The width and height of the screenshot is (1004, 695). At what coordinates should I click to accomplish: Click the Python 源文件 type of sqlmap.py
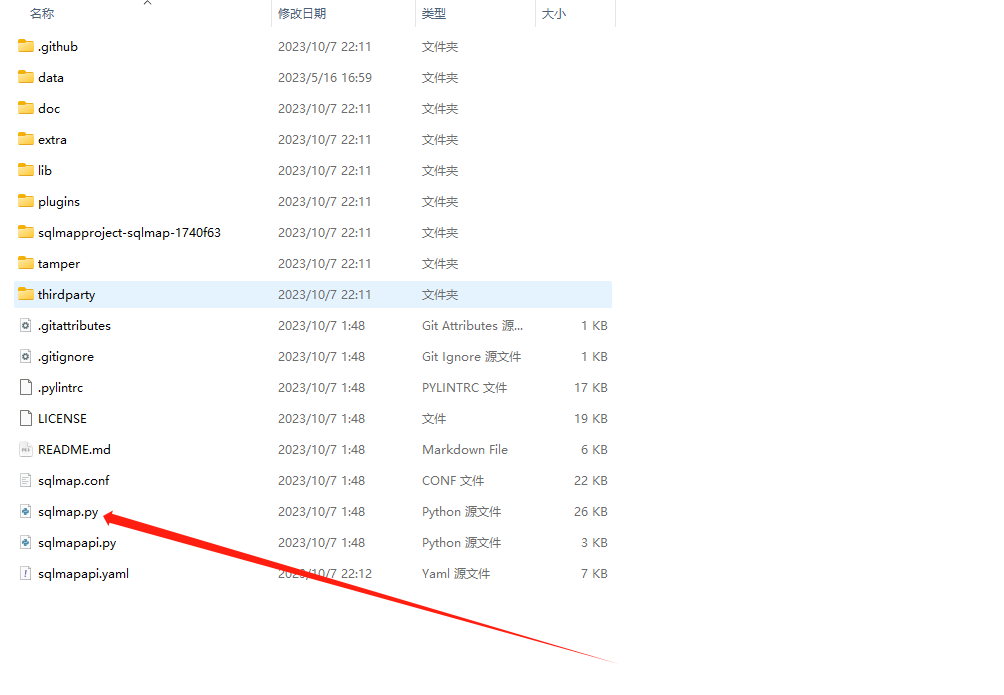(x=462, y=512)
